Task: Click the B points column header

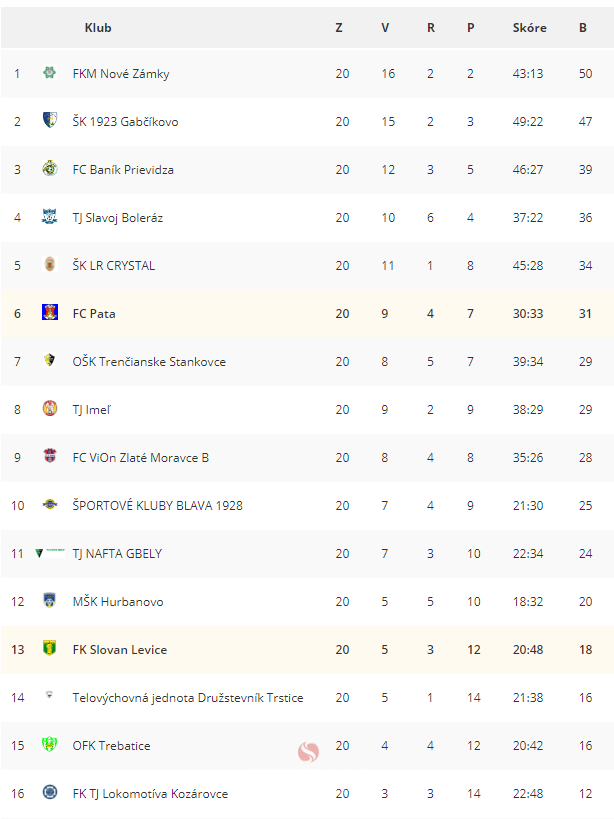Action: 583,28
